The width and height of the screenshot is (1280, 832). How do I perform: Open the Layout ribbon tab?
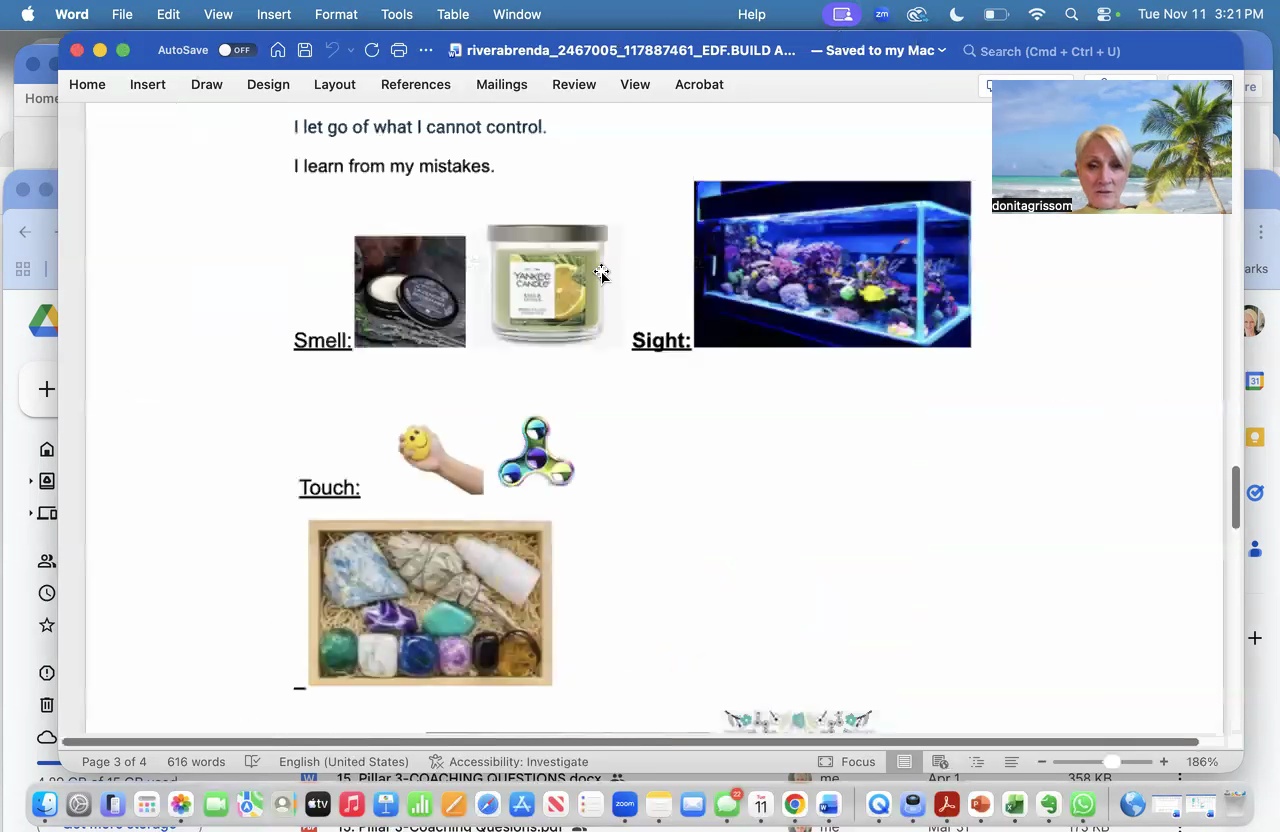[335, 84]
